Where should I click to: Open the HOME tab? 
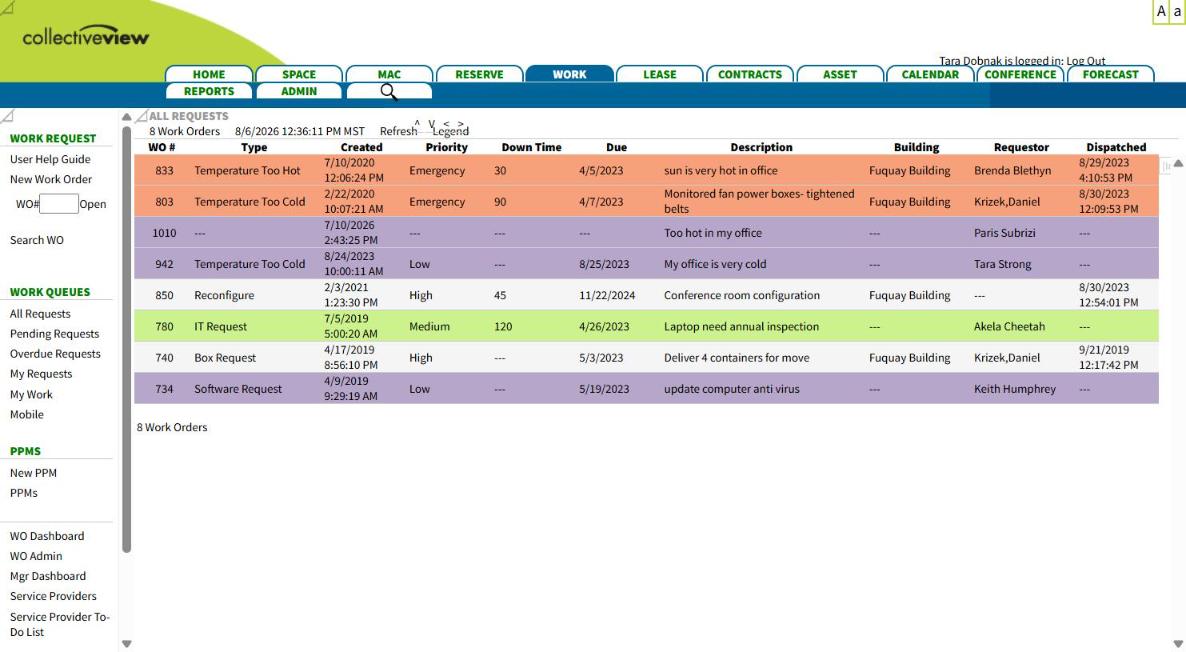(209, 74)
